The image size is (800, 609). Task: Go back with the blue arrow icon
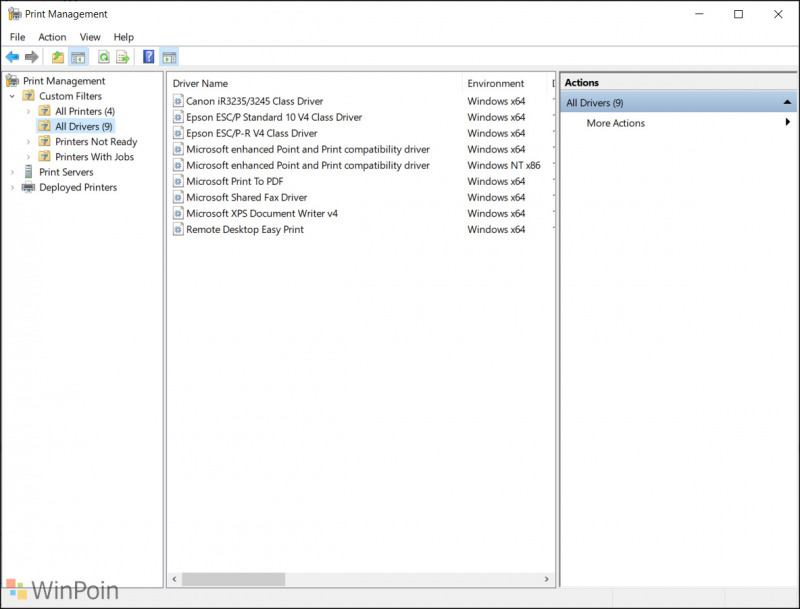(x=12, y=57)
